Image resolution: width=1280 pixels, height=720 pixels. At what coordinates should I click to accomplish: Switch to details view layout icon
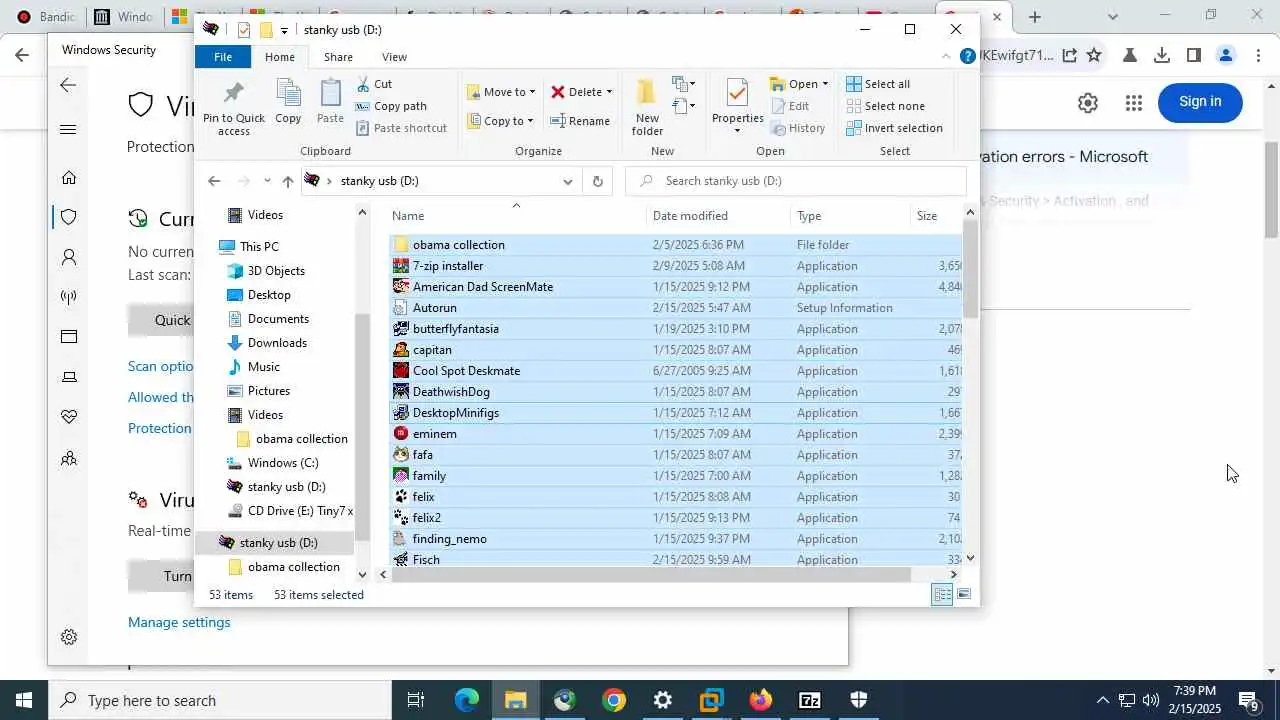[x=942, y=595]
